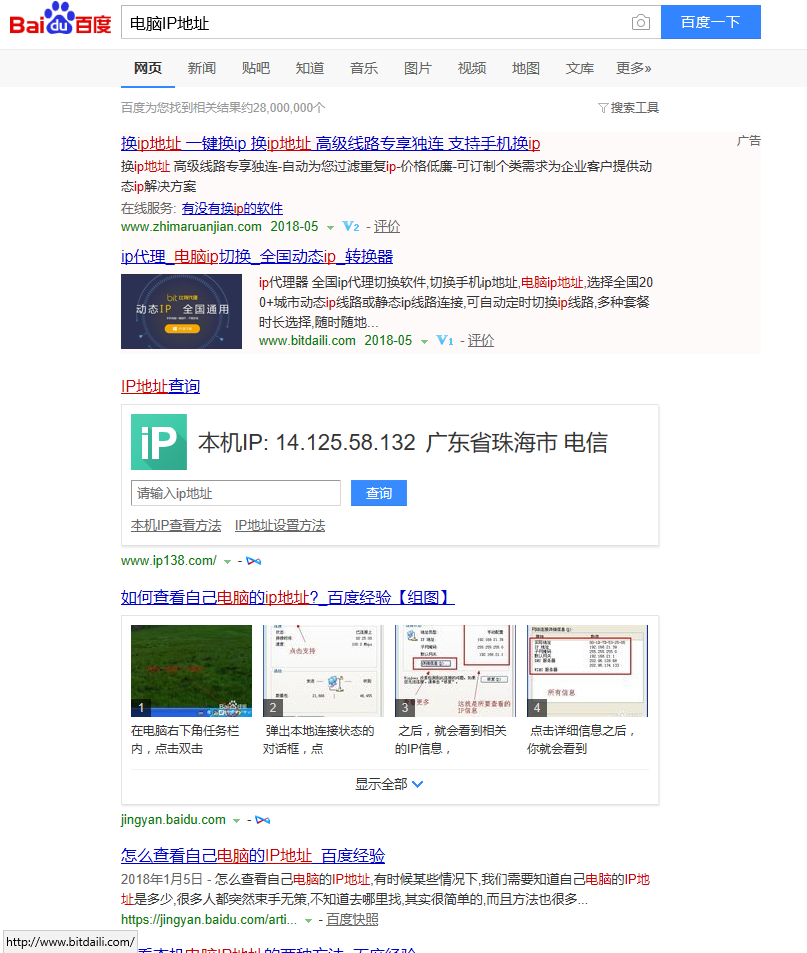
Task: Click the camera icon for image search
Action: 640,22
